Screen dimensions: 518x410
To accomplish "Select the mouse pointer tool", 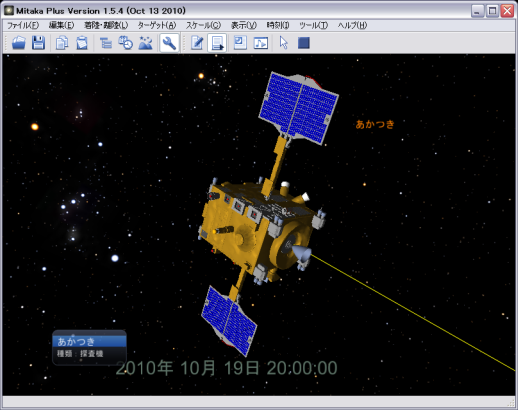I will coord(284,43).
